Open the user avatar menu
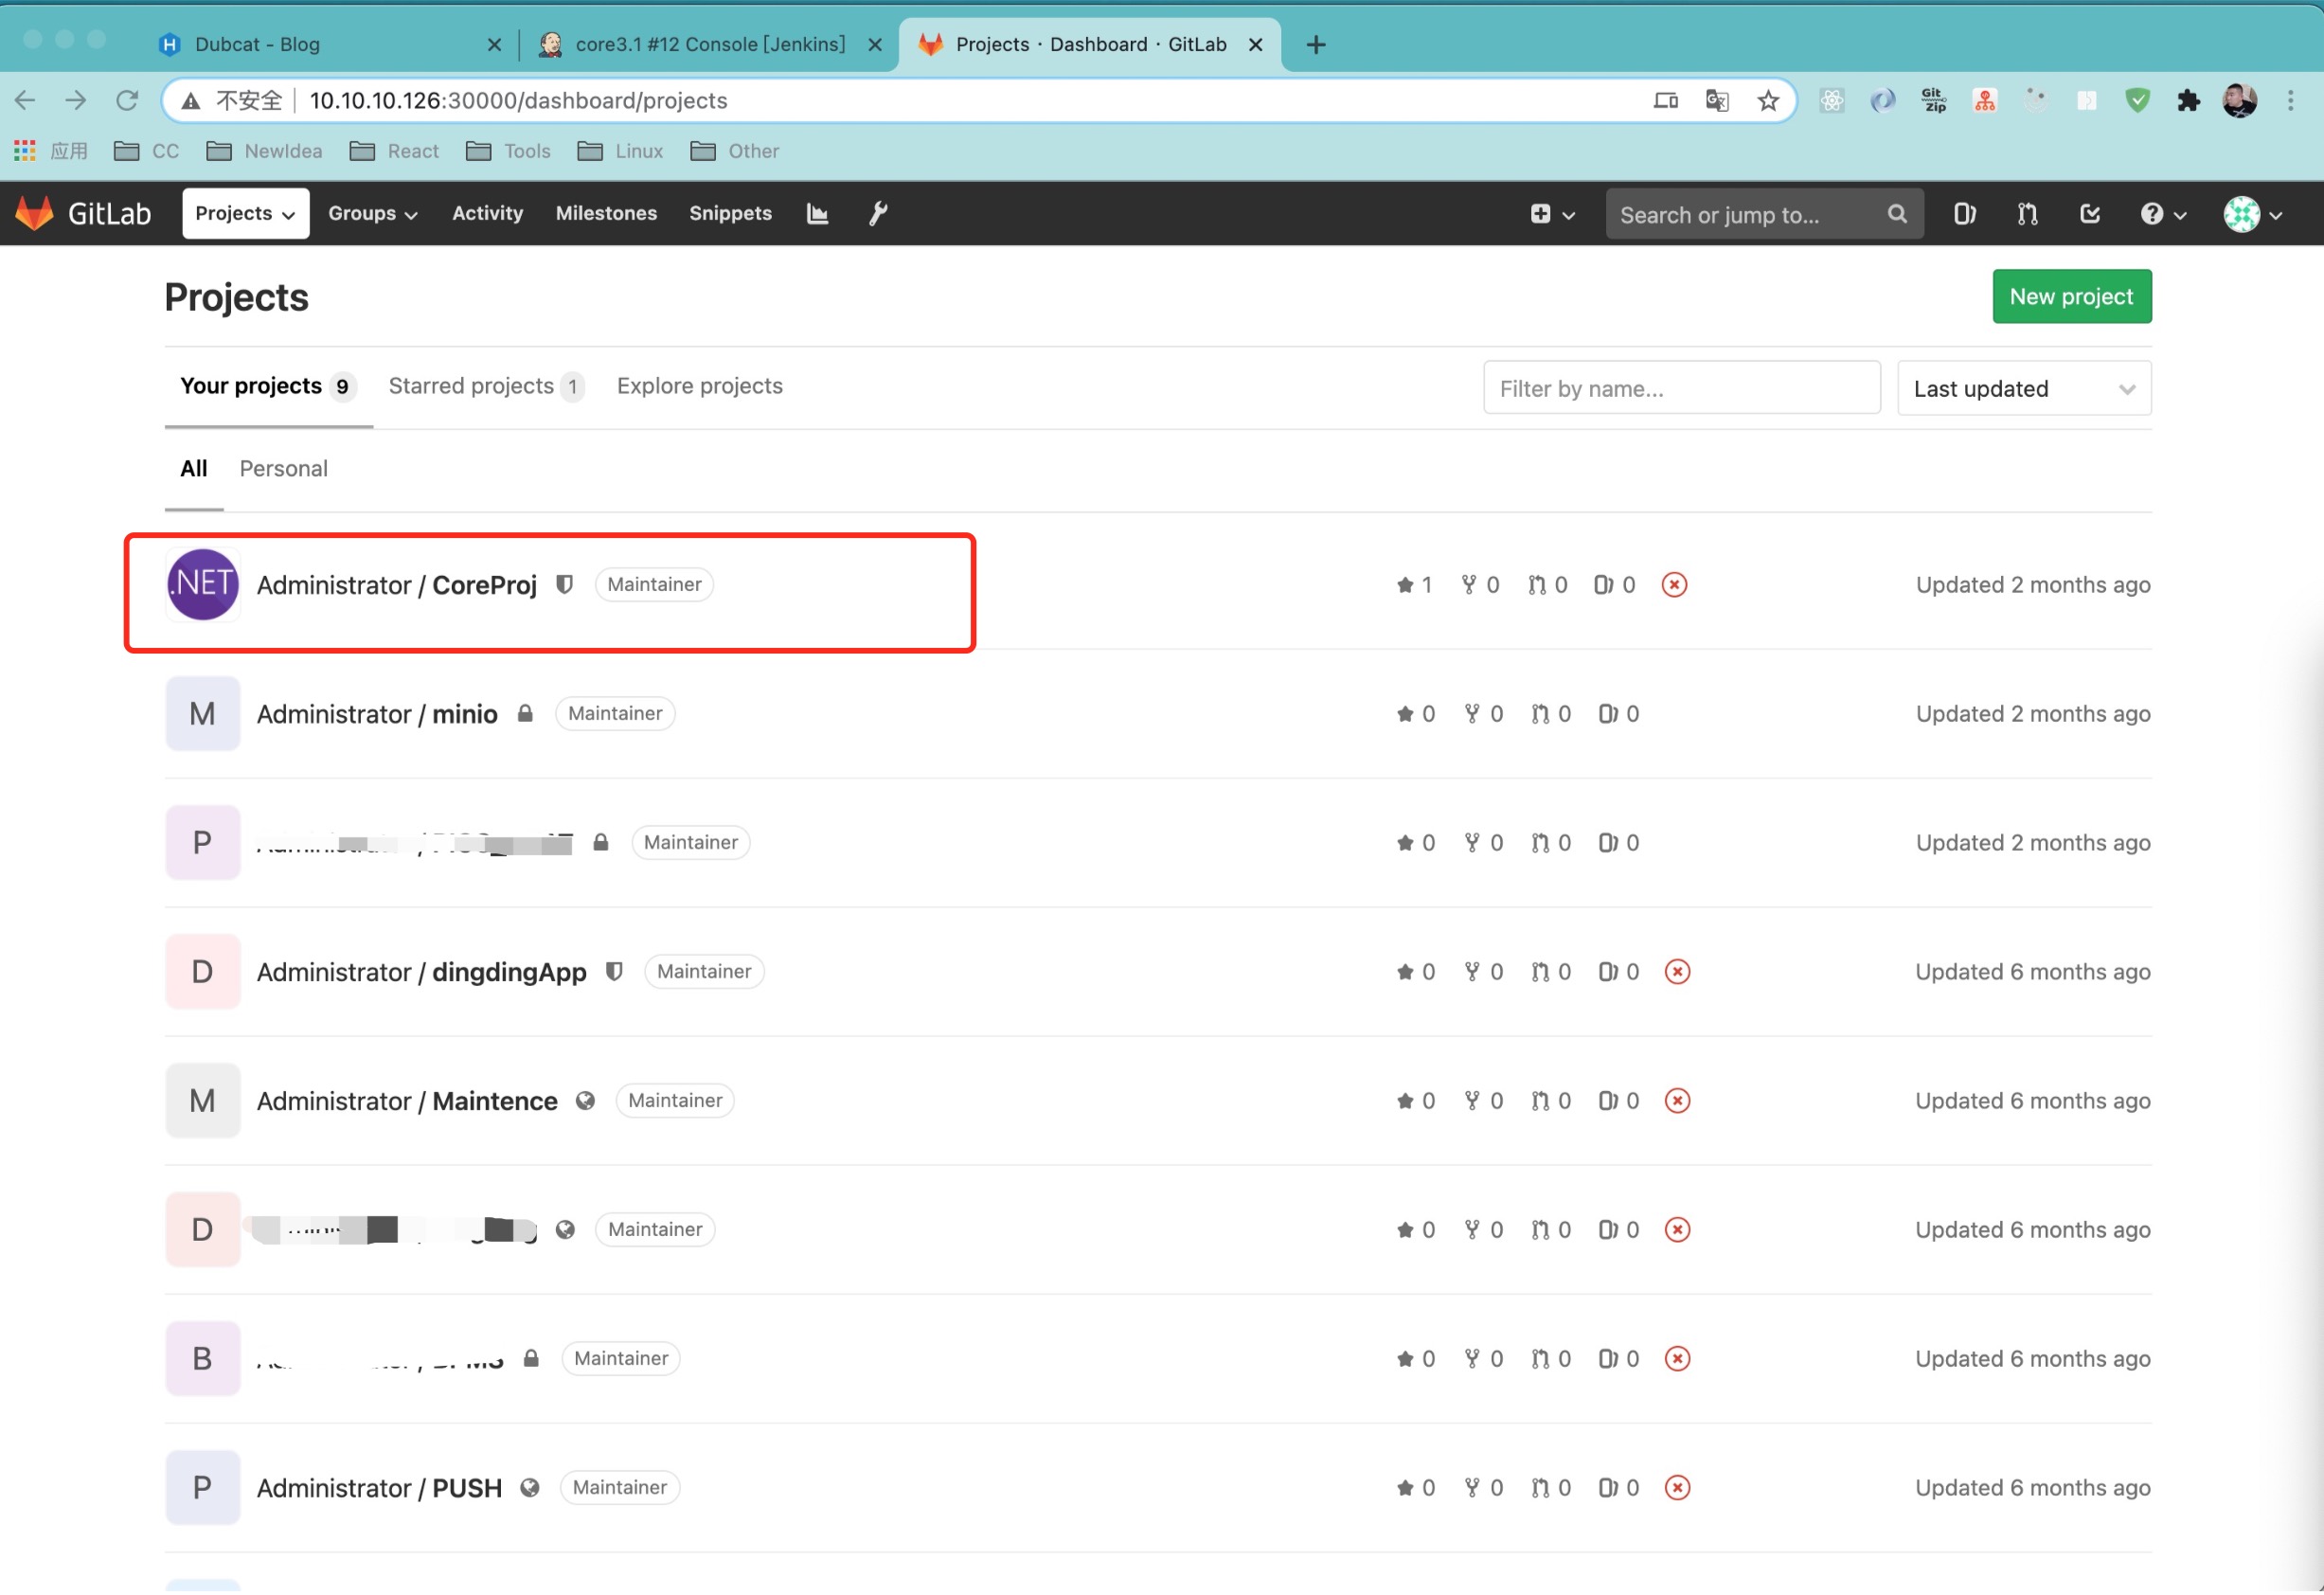Screen dimensions: 2324x1595 [2253, 214]
